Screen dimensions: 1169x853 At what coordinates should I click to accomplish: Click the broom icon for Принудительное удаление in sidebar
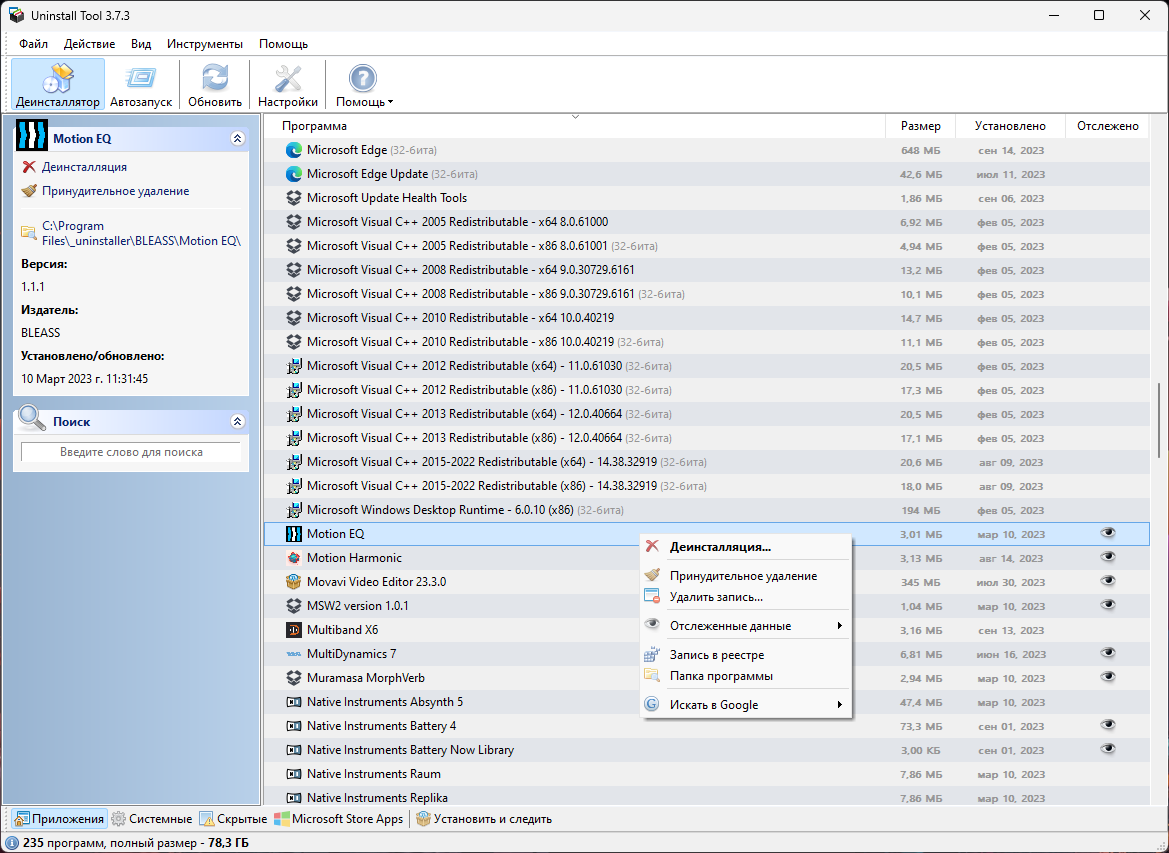[29, 191]
